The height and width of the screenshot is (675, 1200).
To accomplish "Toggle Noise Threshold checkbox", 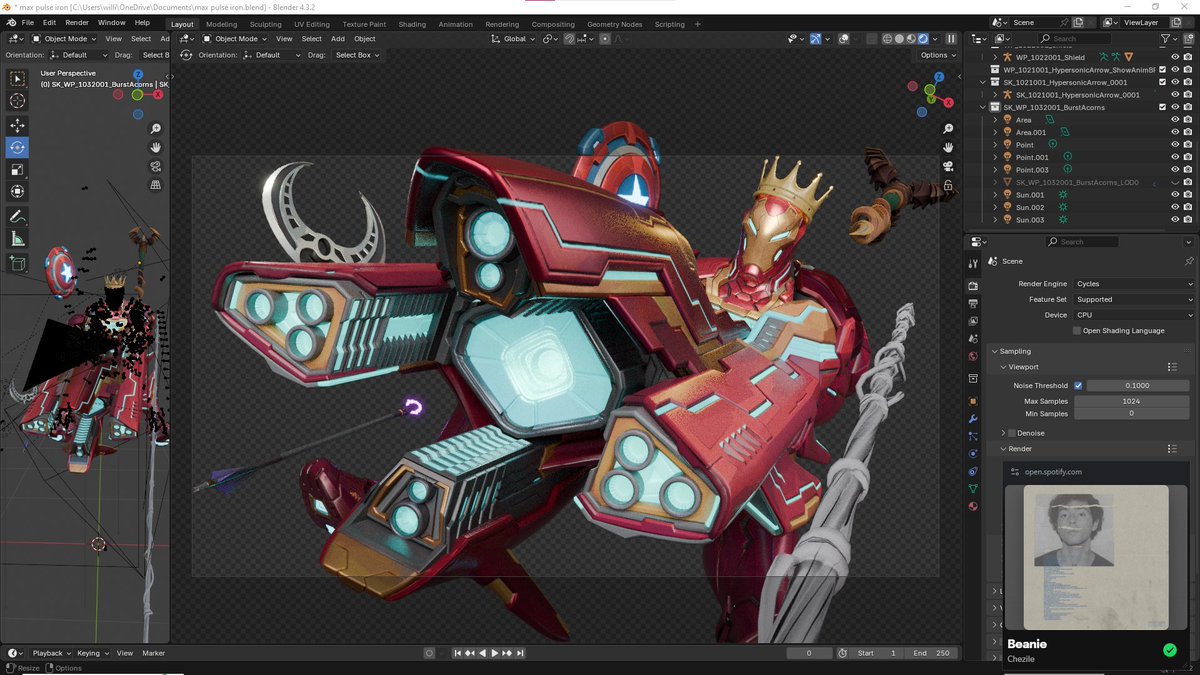I will pyautogui.click(x=1078, y=385).
